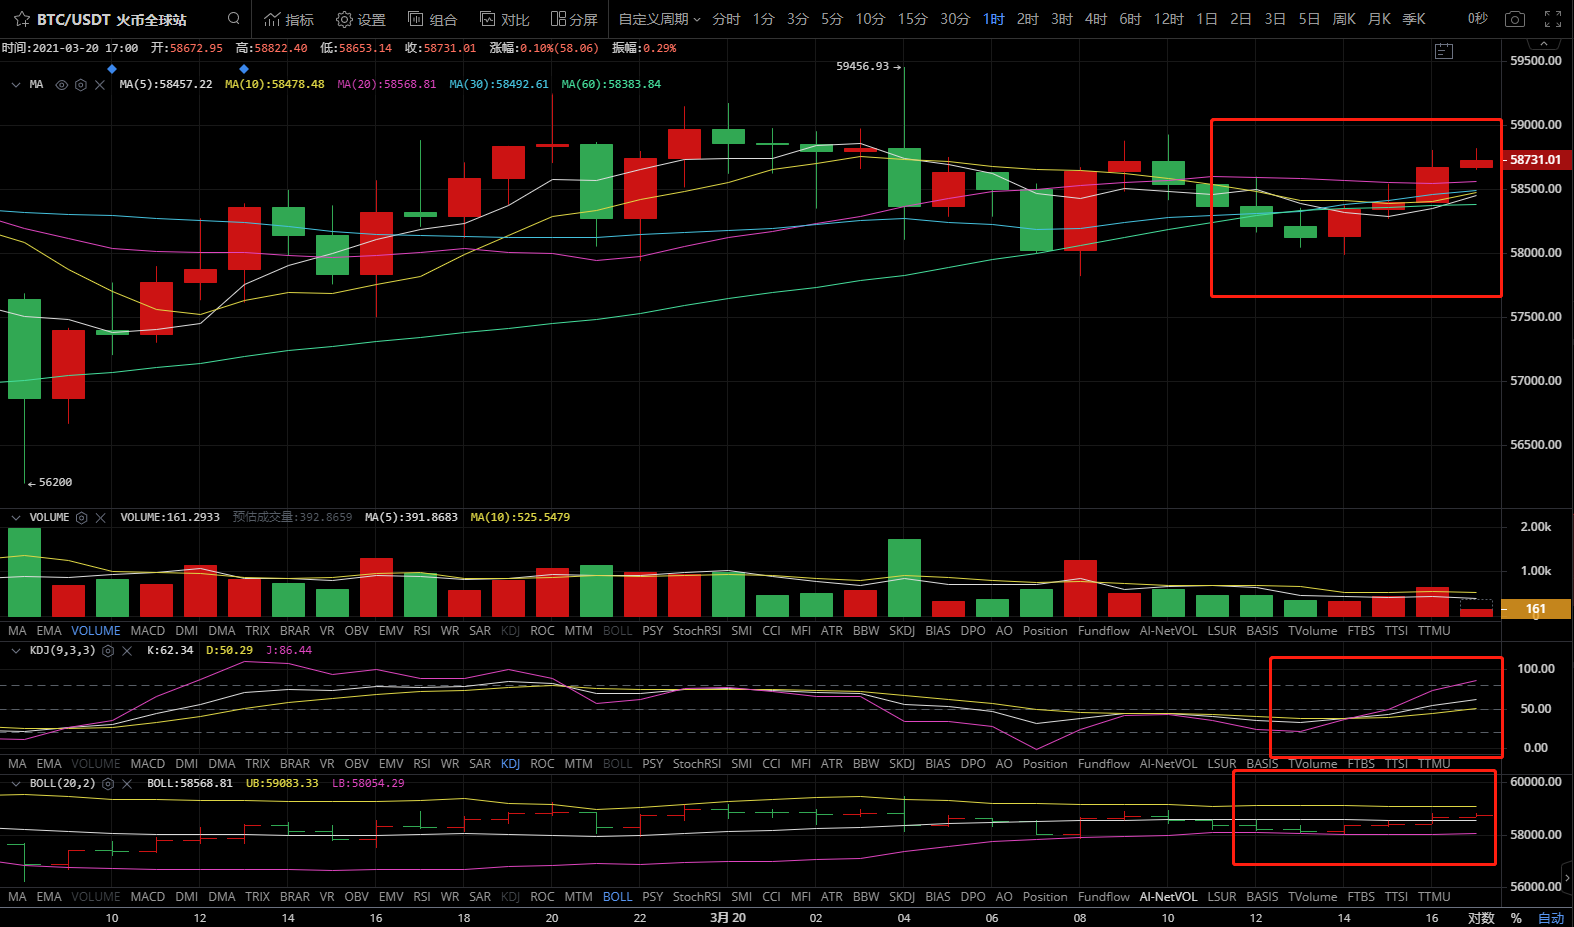The image size is (1574, 927).
Task: Toggle percent scale button
Action: coord(1516,918)
